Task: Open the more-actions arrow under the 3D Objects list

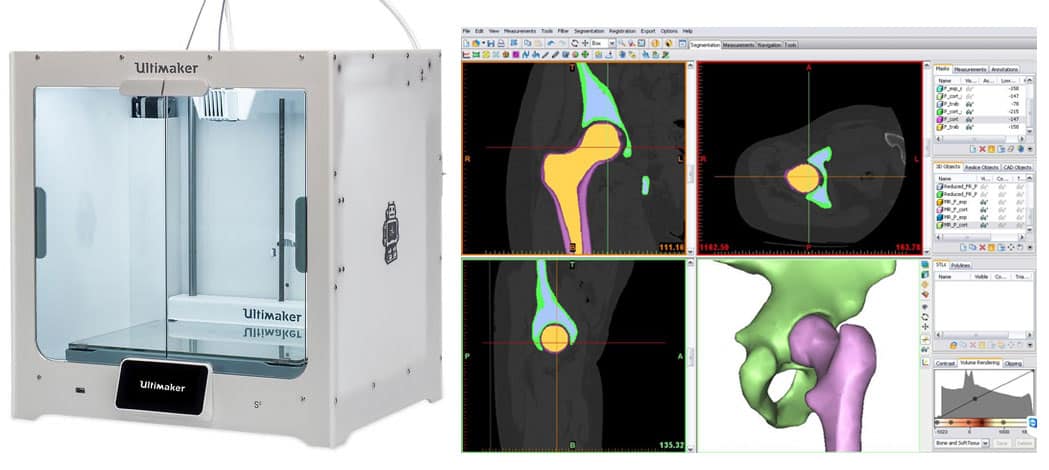Action: [x=1030, y=247]
